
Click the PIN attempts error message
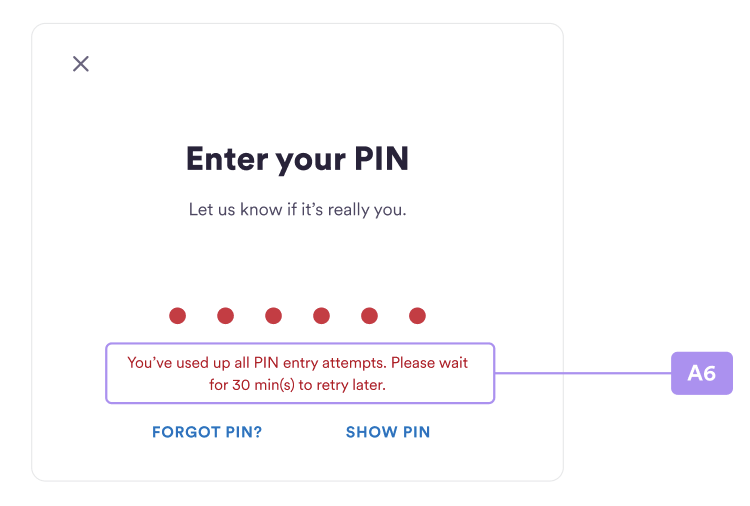(298, 374)
